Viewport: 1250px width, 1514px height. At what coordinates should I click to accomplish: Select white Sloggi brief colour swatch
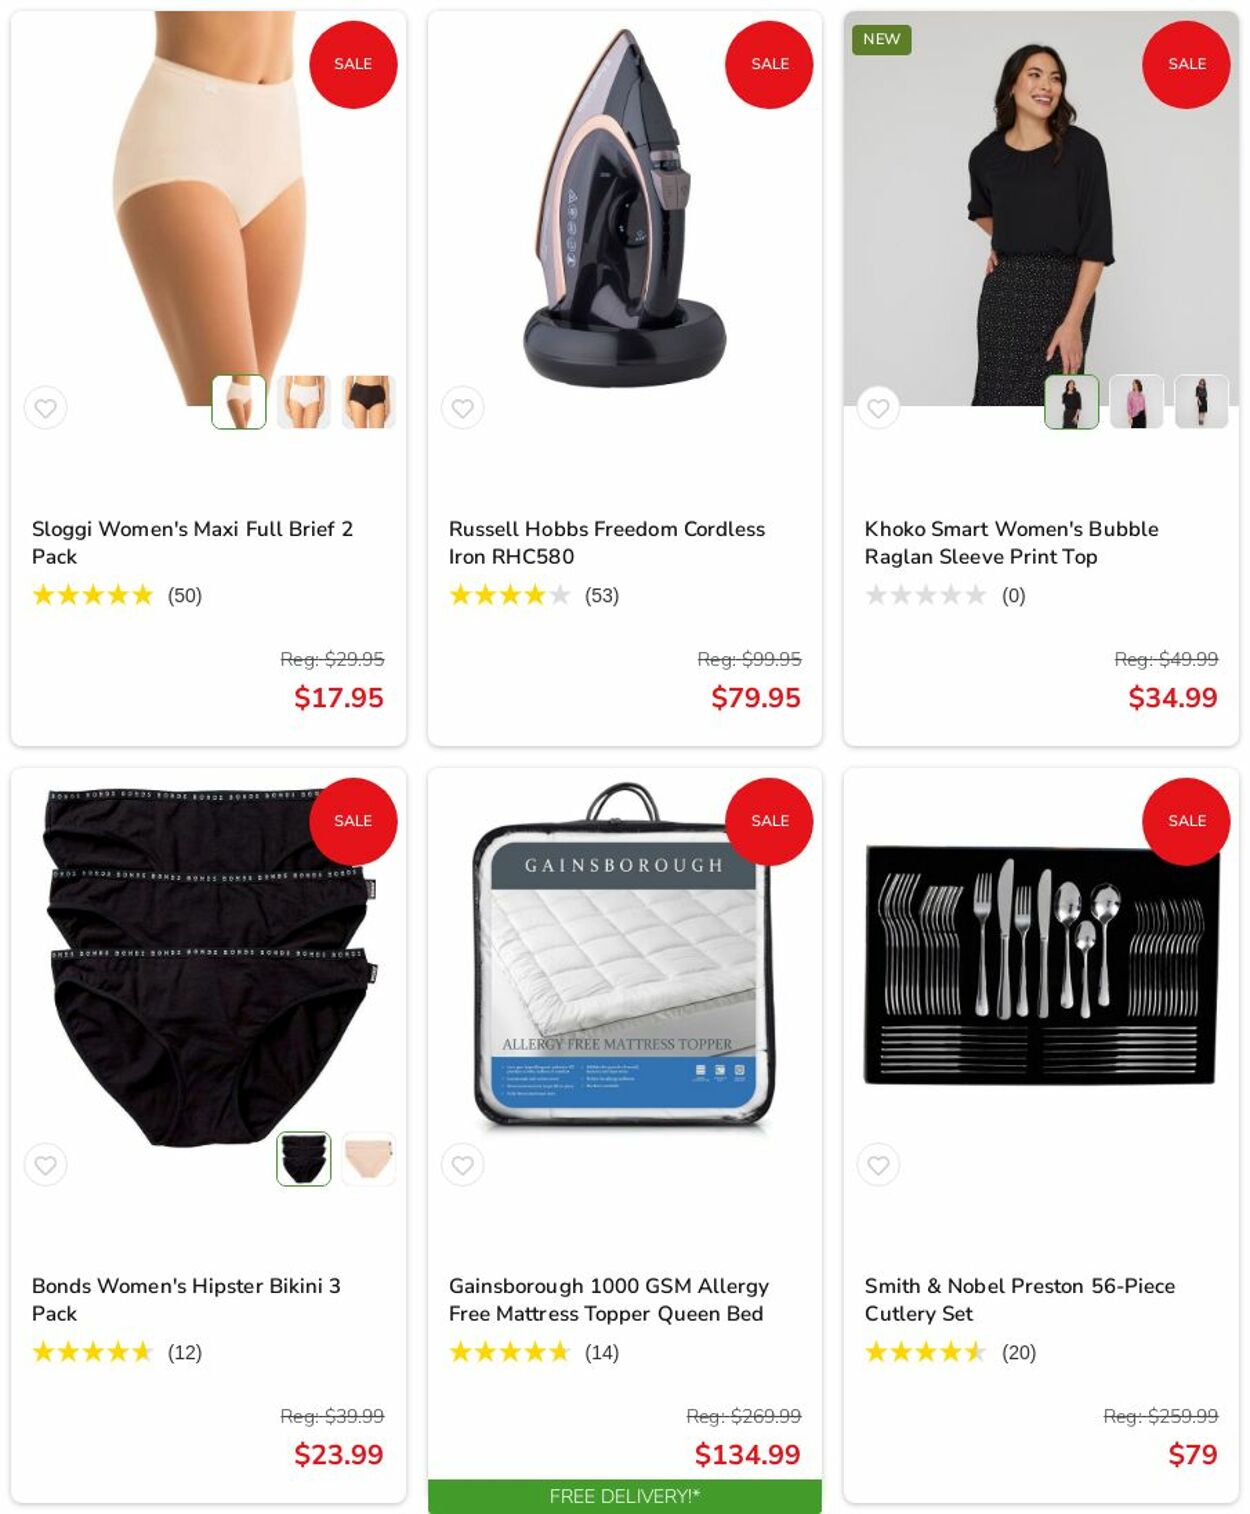pyautogui.click(x=303, y=402)
